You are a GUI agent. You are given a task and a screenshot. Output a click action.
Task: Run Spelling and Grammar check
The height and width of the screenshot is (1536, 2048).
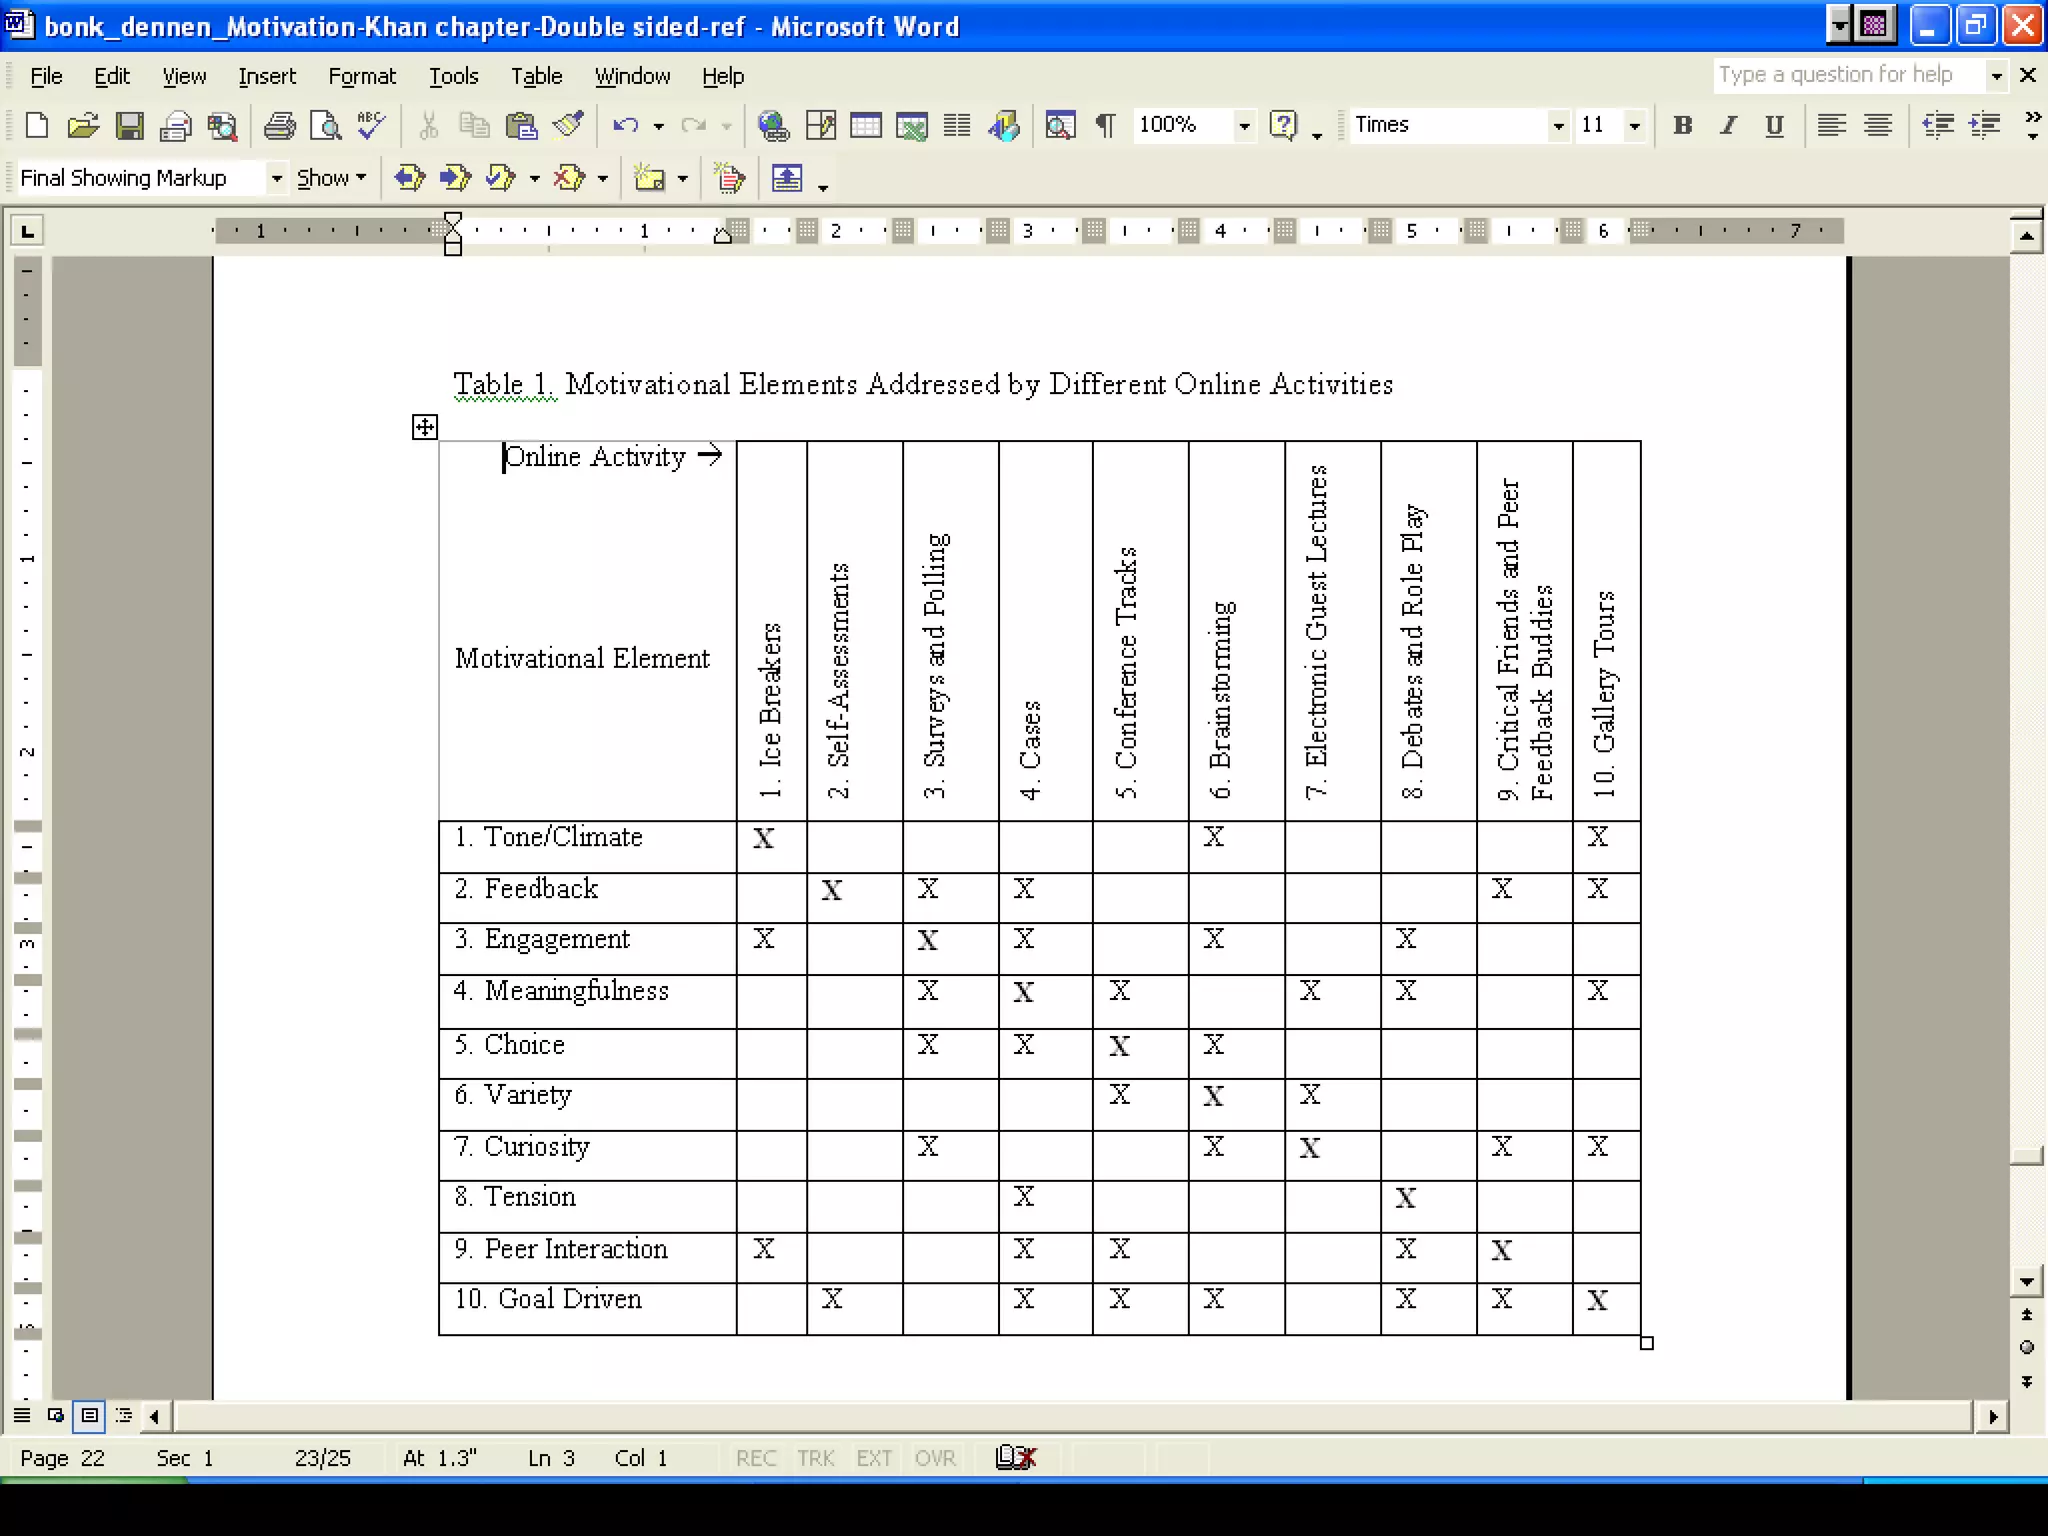pyautogui.click(x=371, y=125)
